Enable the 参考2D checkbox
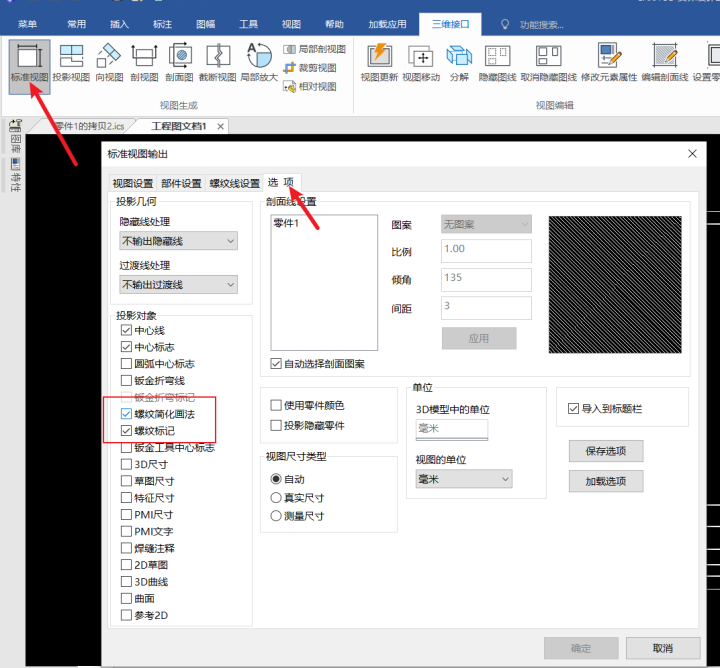Viewport: 720px width, 668px height. tap(126, 615)
